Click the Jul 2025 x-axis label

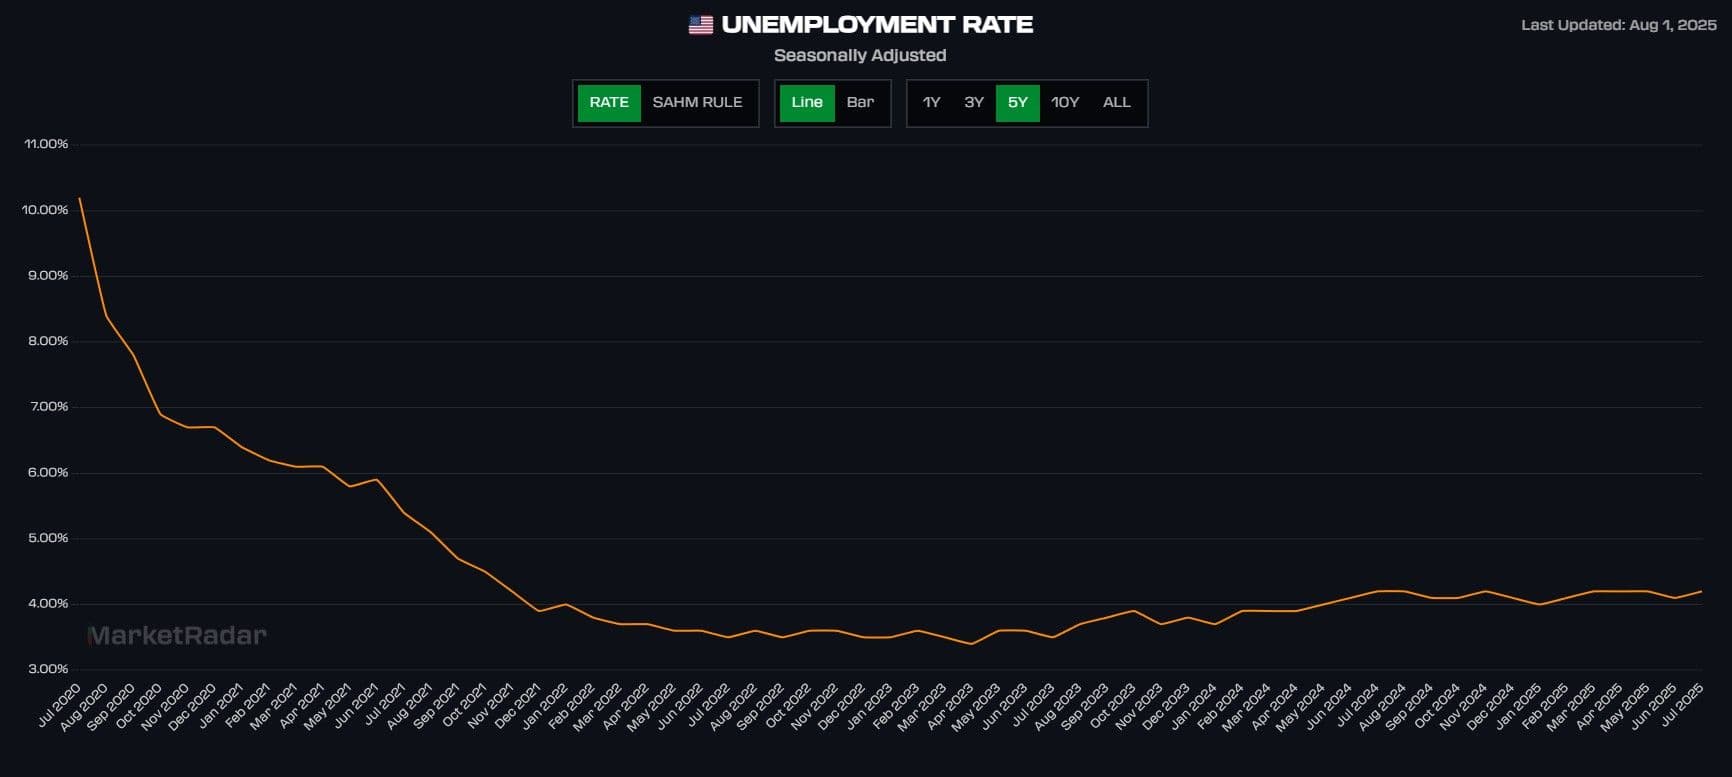(1682, 706)
